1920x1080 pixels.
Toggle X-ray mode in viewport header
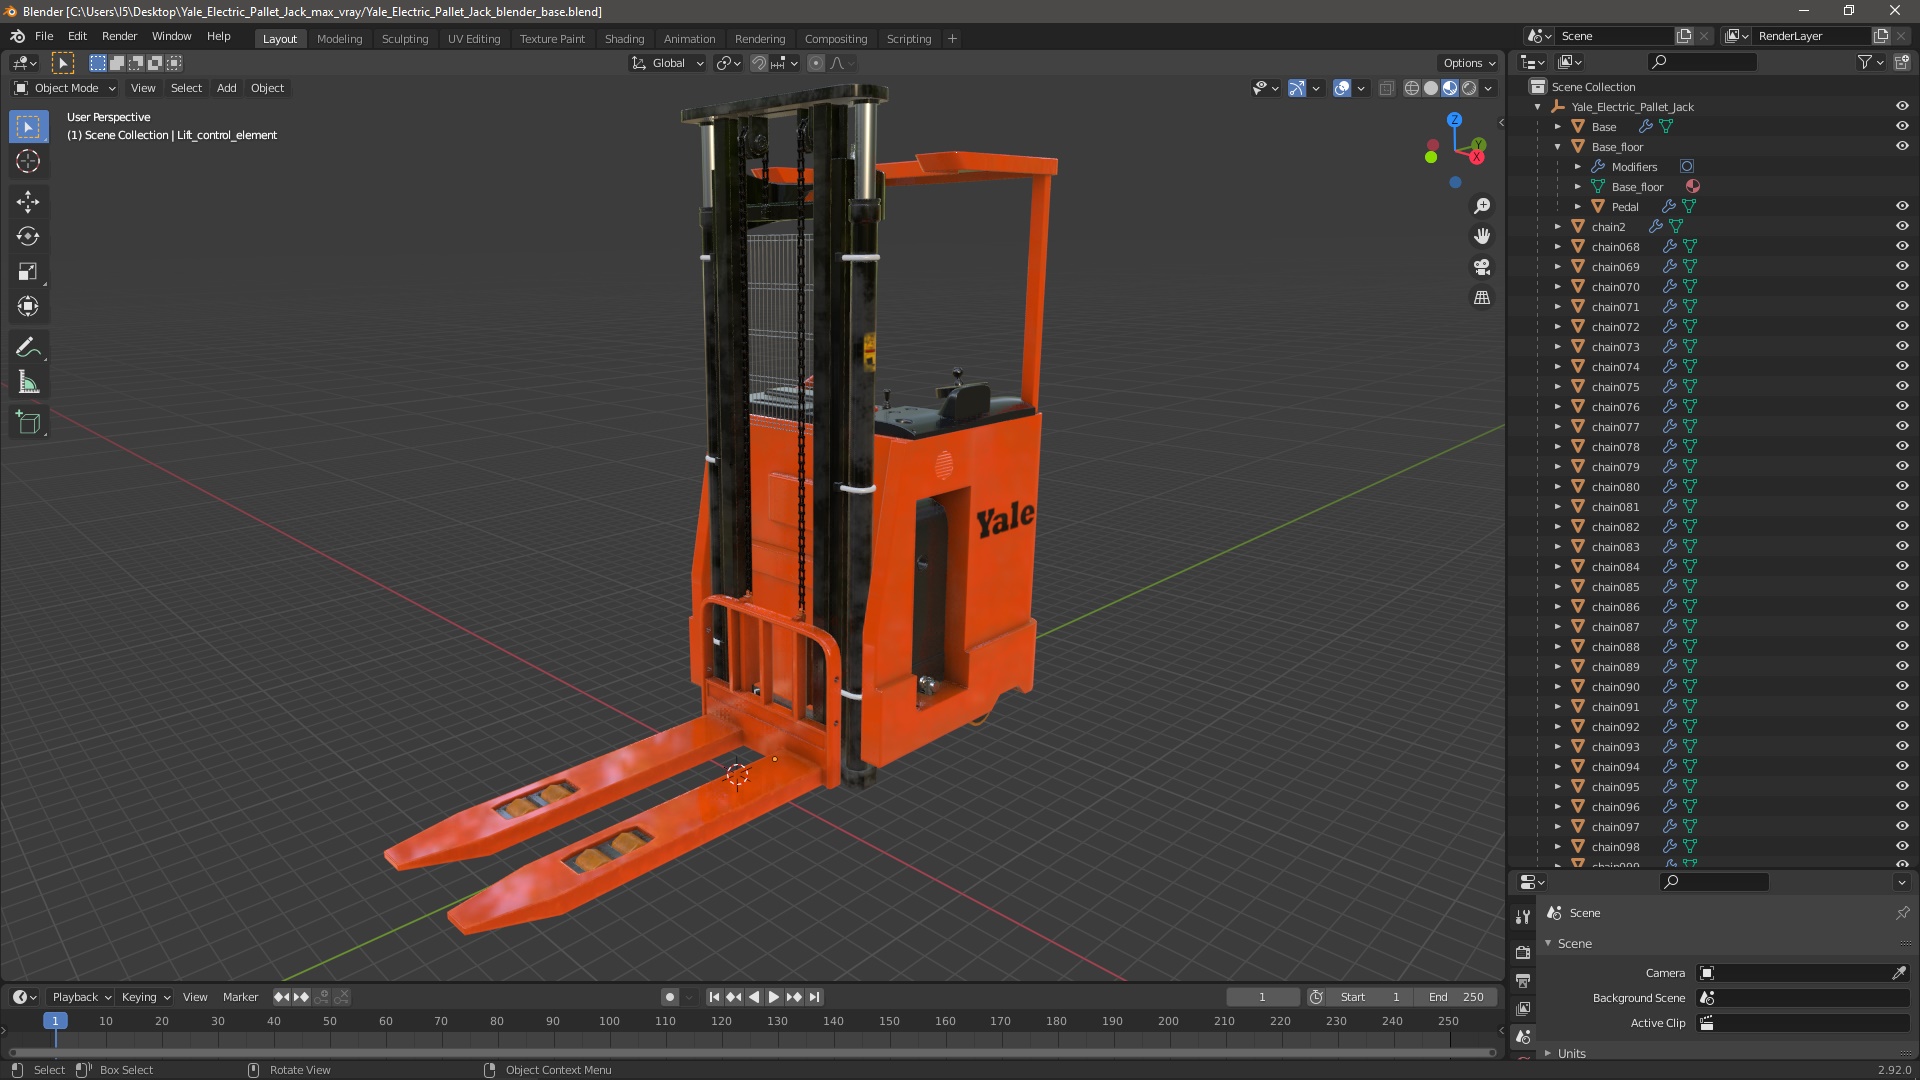click(x=1386, y=88)
